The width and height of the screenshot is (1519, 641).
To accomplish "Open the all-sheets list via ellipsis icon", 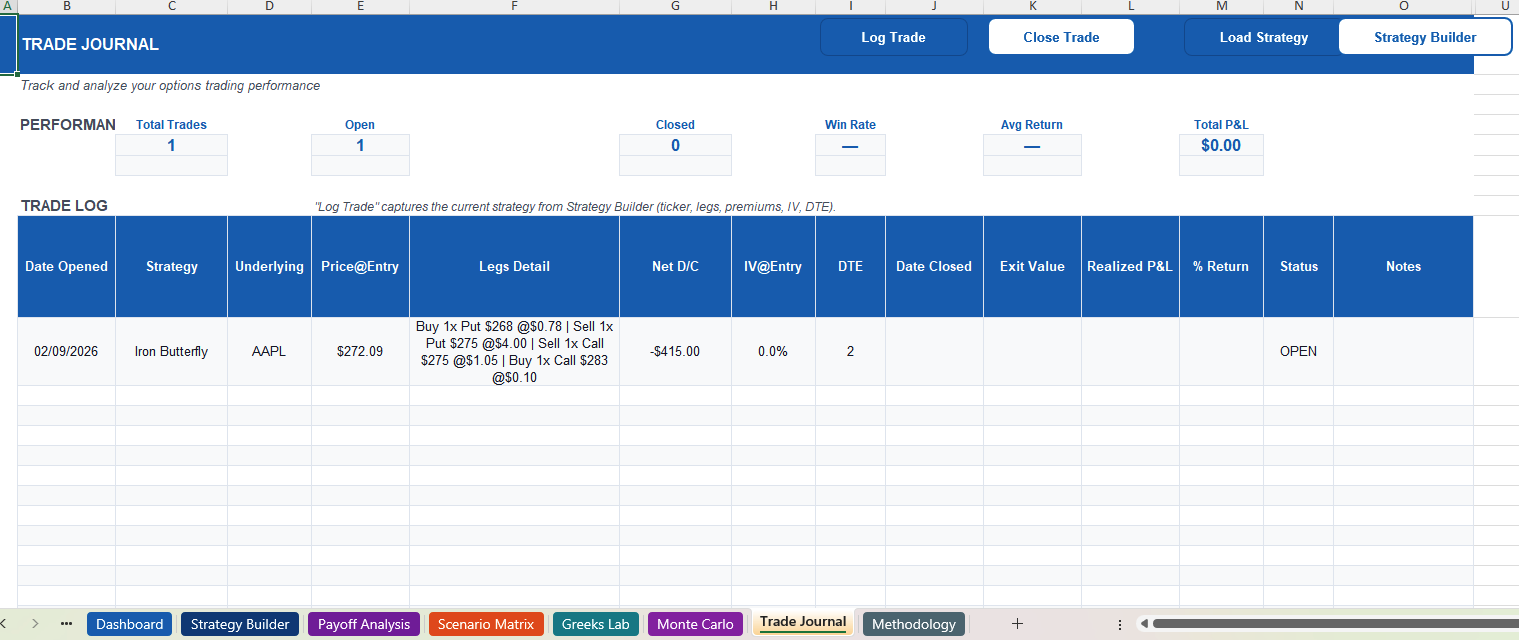I will (66, 623).
